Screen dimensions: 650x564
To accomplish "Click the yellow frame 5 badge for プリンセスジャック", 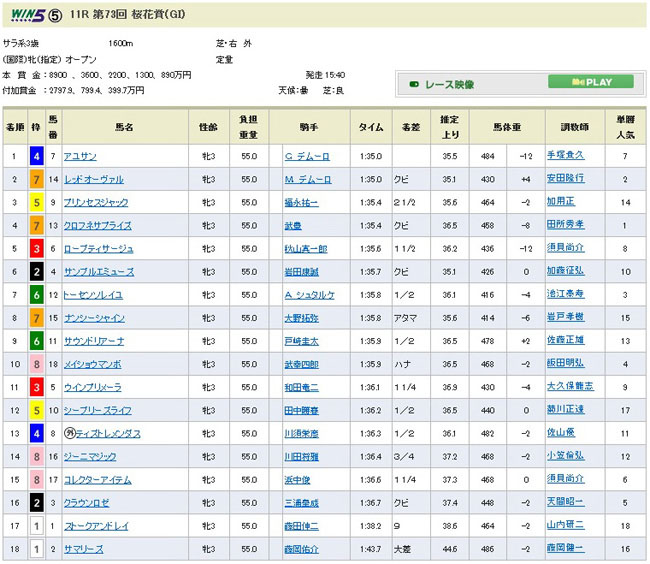I will coord(36,202).
